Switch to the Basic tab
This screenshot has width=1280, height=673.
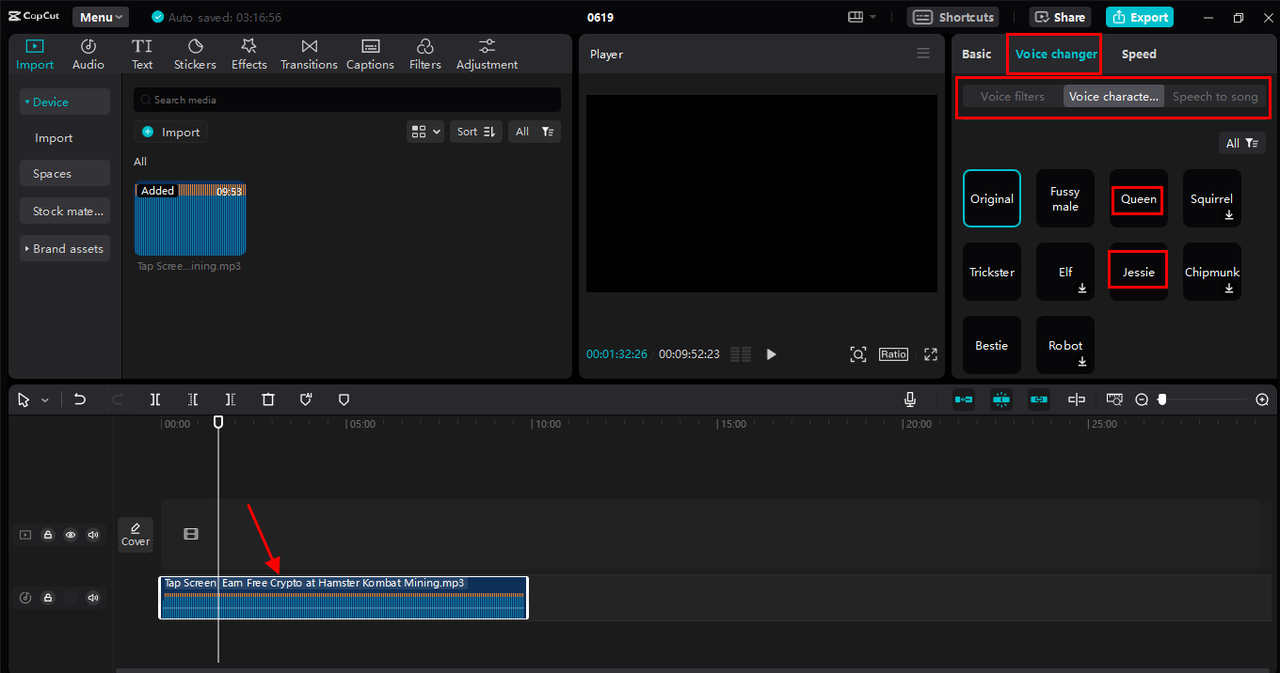977,54
